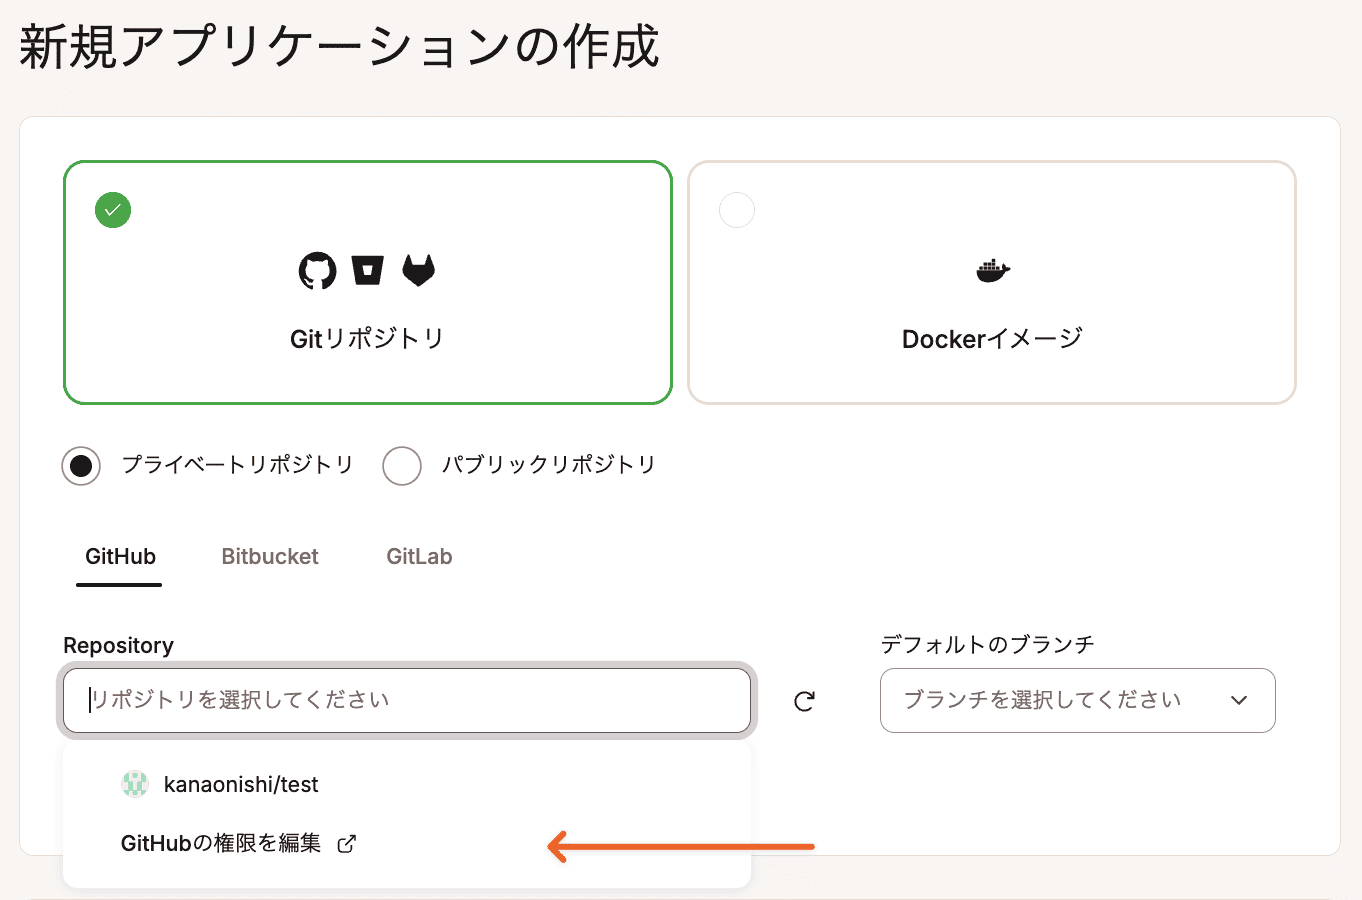
Task: Open the GitHubの権限を編集 link
Action: [221, 844]
